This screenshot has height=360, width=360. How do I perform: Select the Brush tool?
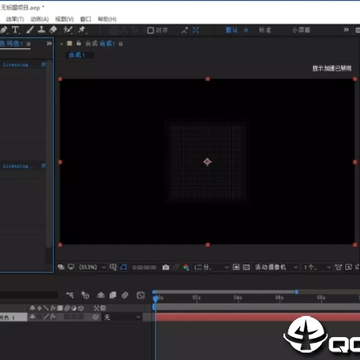tap(30, 30)
